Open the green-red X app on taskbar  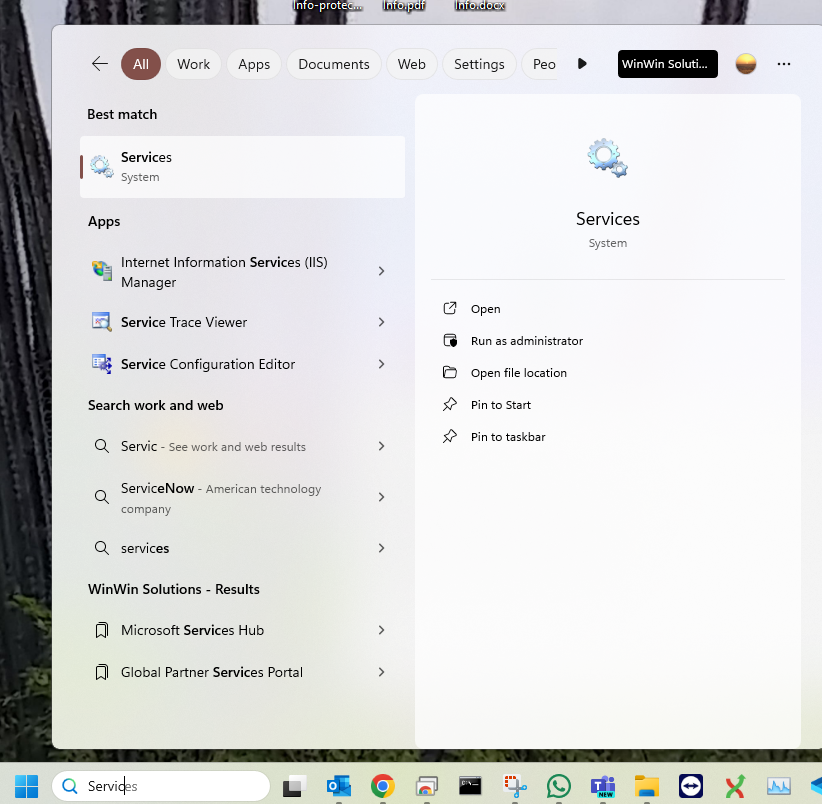click(x=735, y=786)
